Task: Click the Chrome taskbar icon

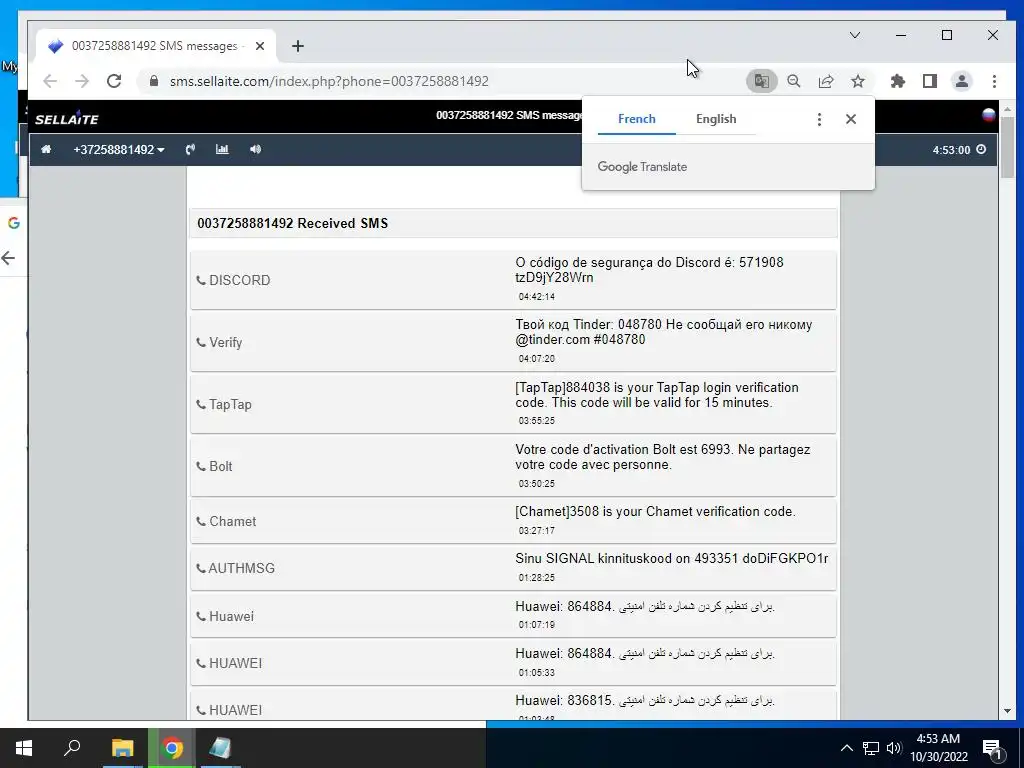Action: point(172,748)
